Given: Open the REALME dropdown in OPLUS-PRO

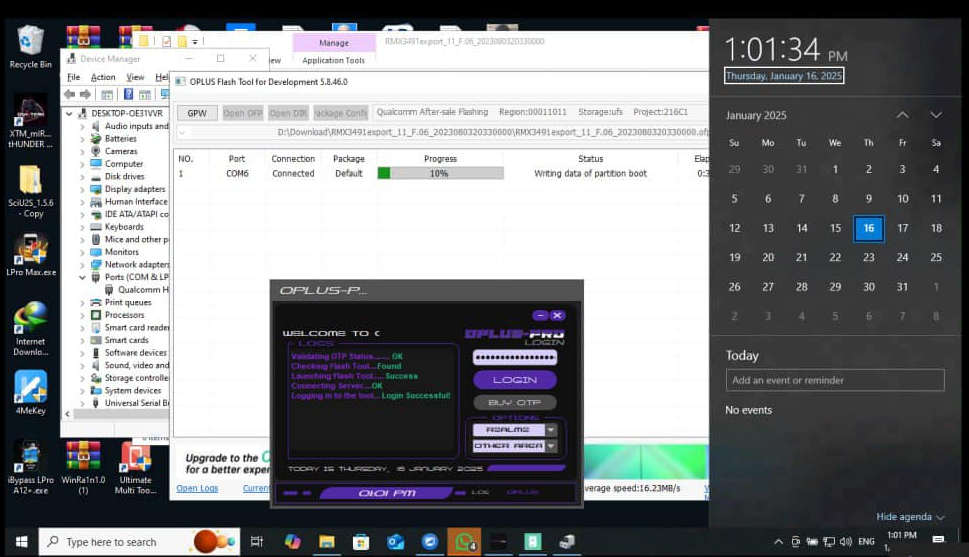Looking at the screenshot, I should click(x=551, y=430).
